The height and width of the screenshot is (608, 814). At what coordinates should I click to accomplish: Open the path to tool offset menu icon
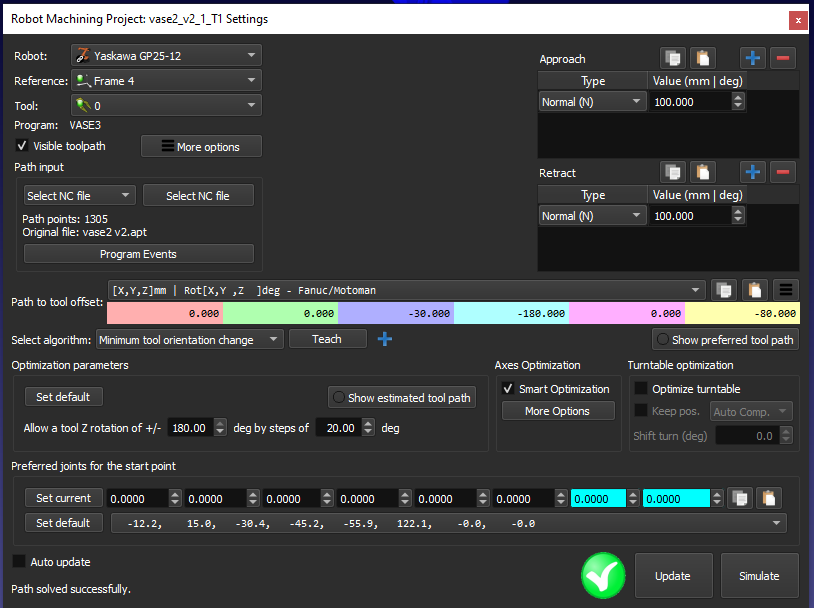coord(786,290)
